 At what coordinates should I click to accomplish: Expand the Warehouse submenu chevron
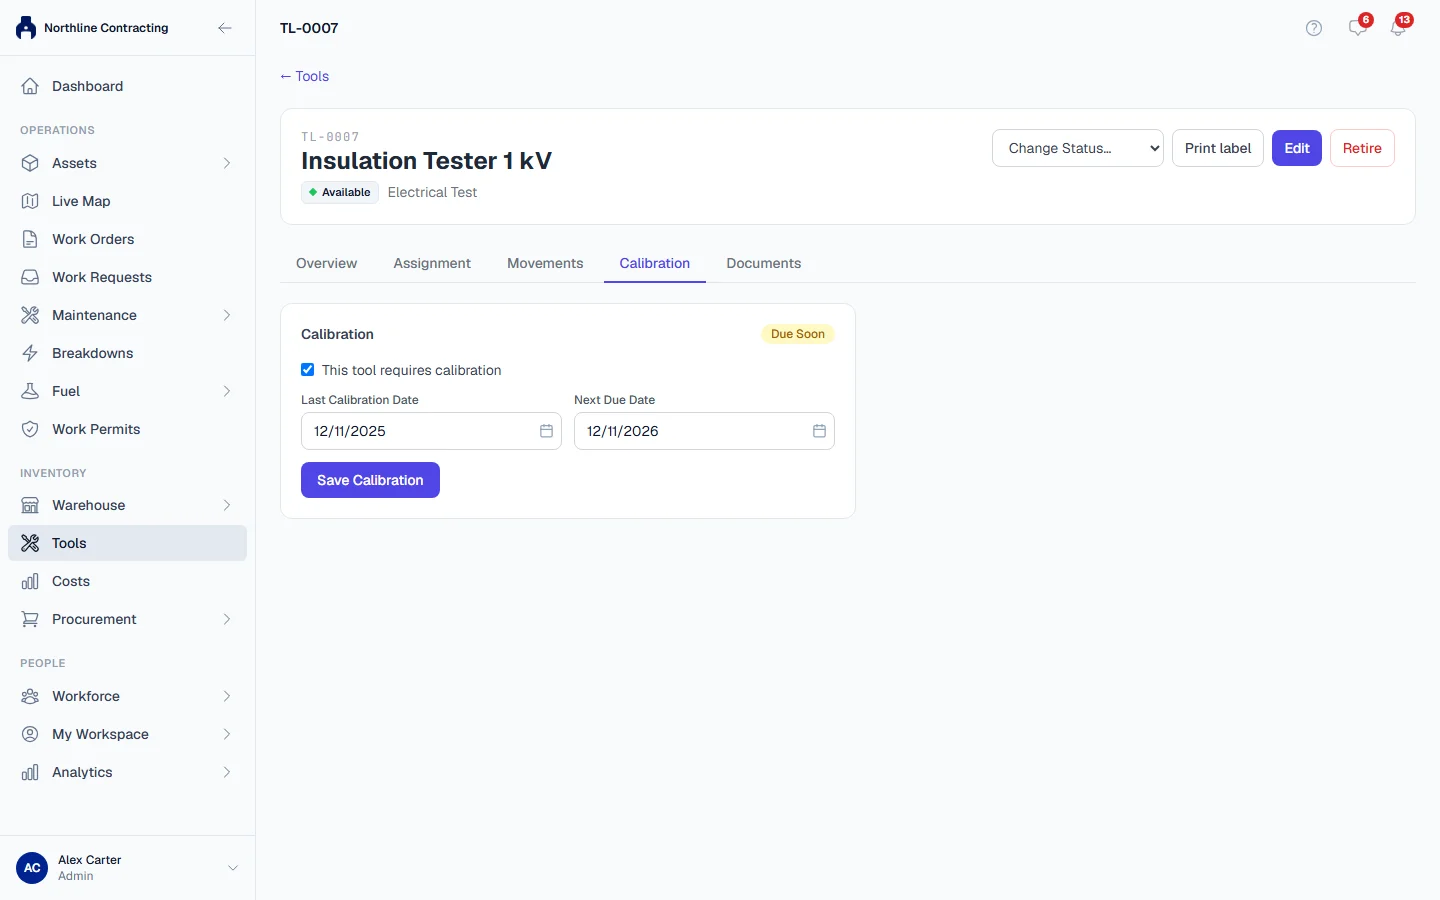click(227, 505)
